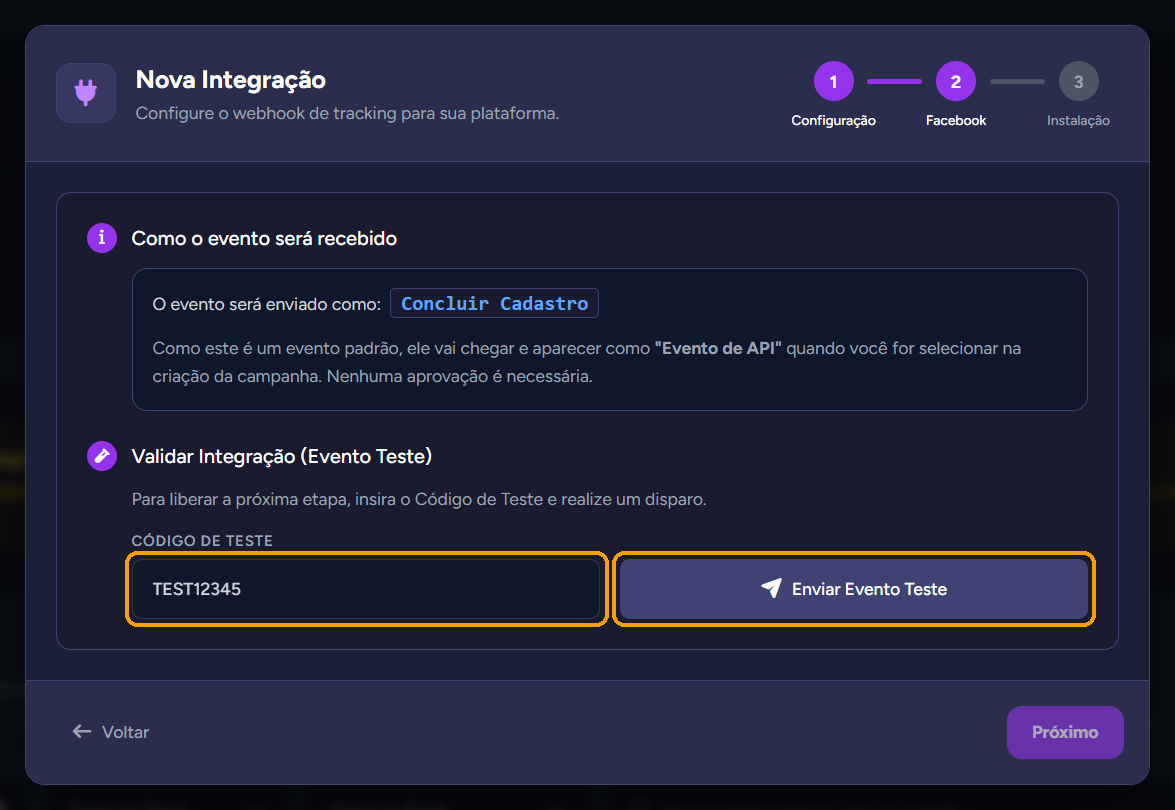Click the Nova Integração title
The image size is (1175, 810).
click(231, 79)
